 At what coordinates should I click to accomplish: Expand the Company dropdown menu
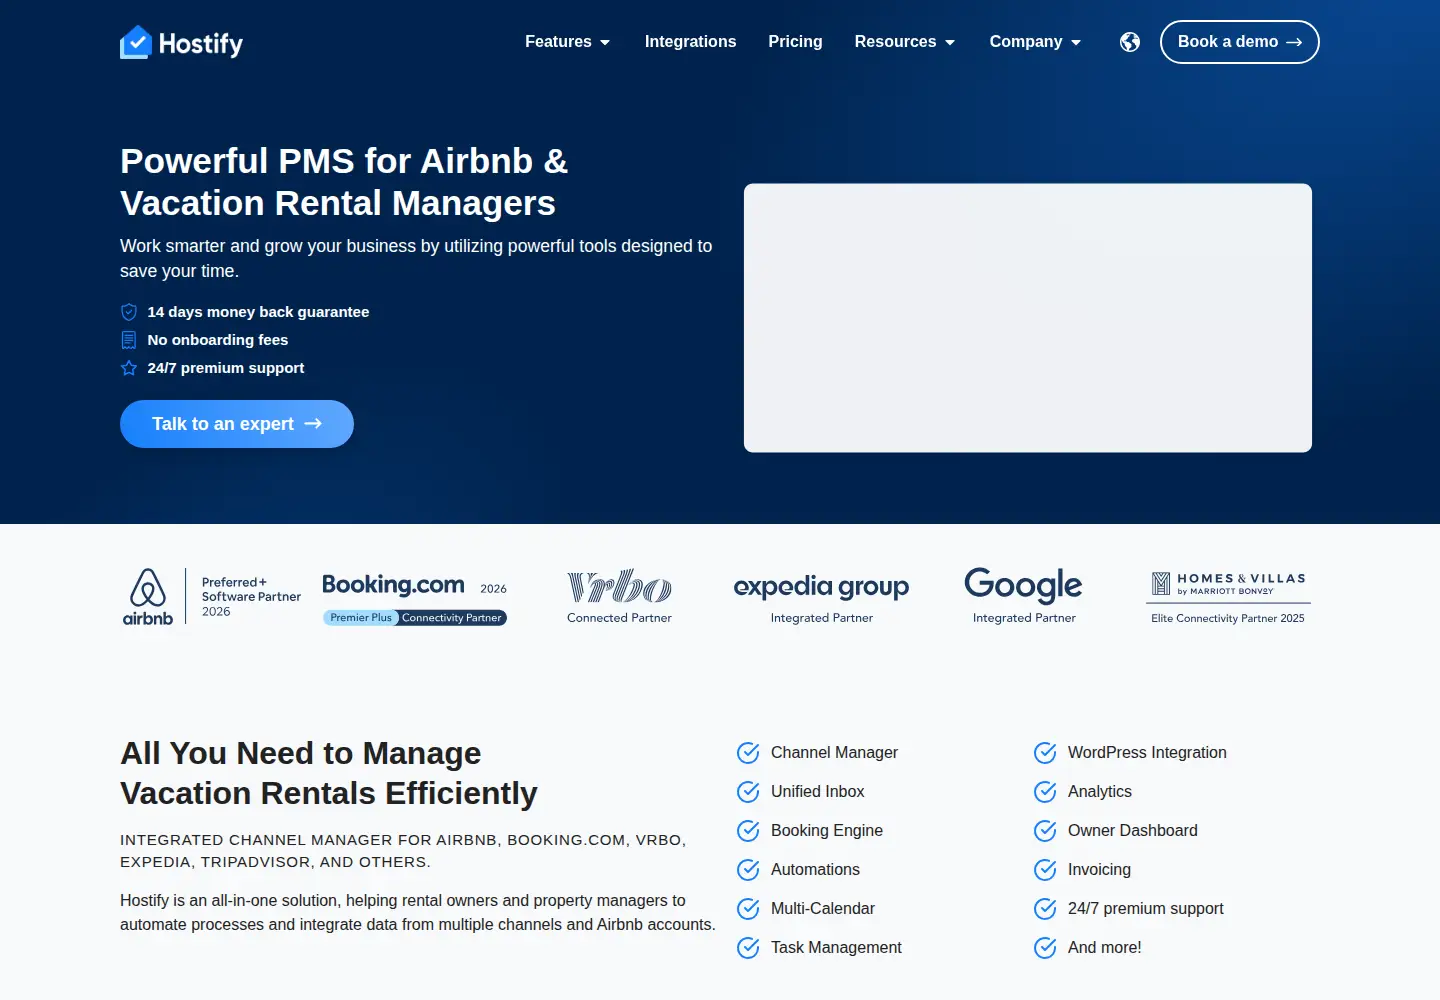(x=1035, y=42)
